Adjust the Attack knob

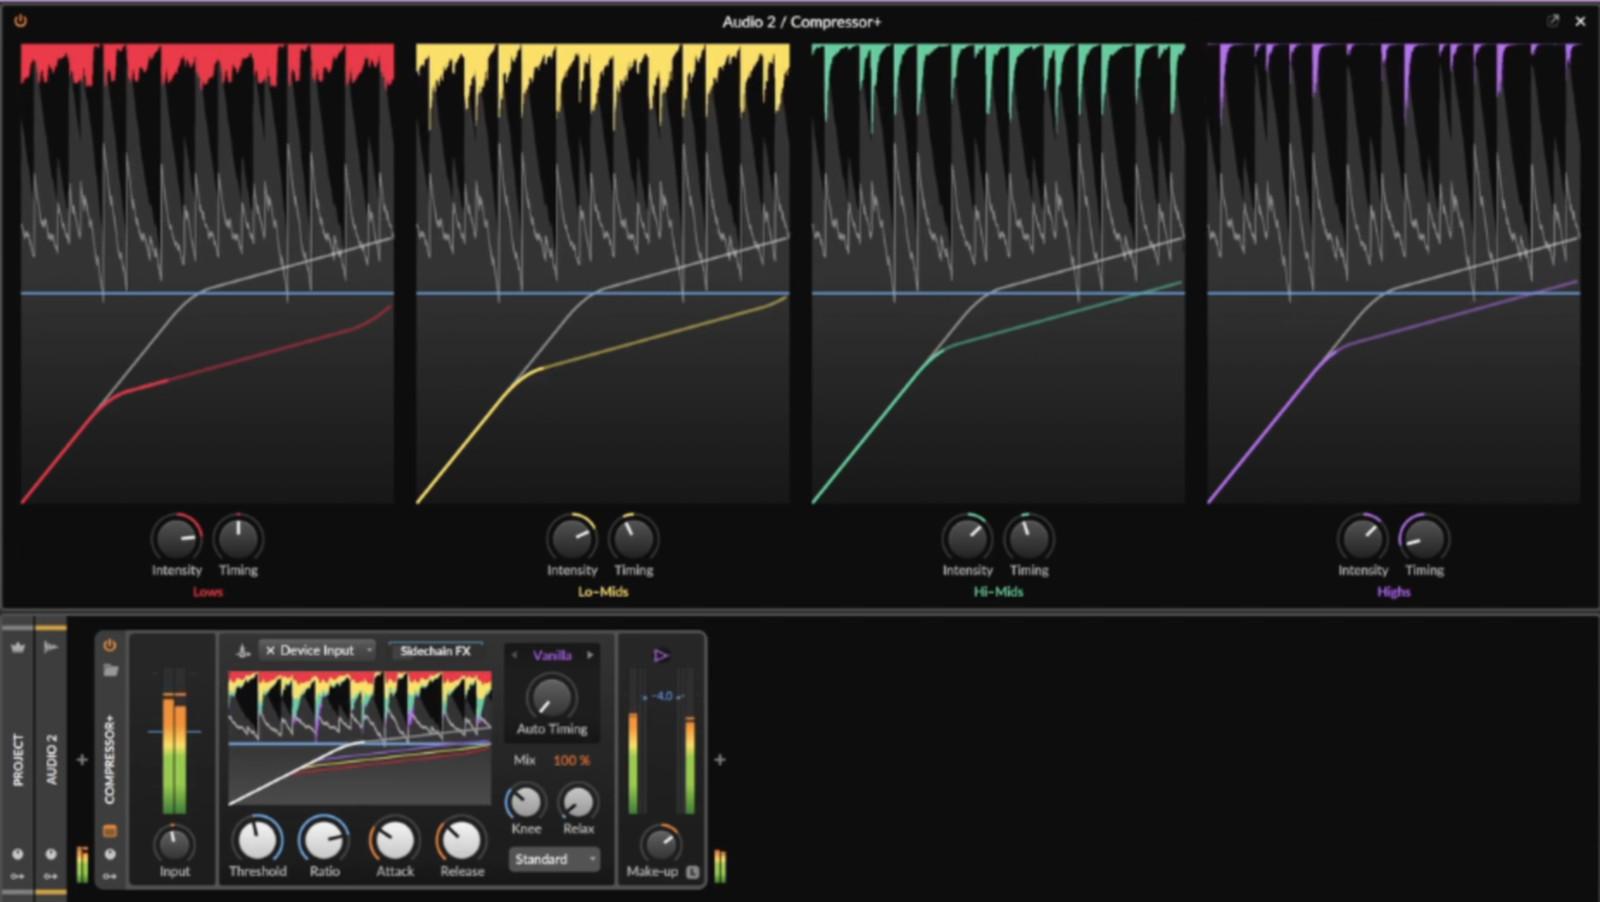(394, 840)
